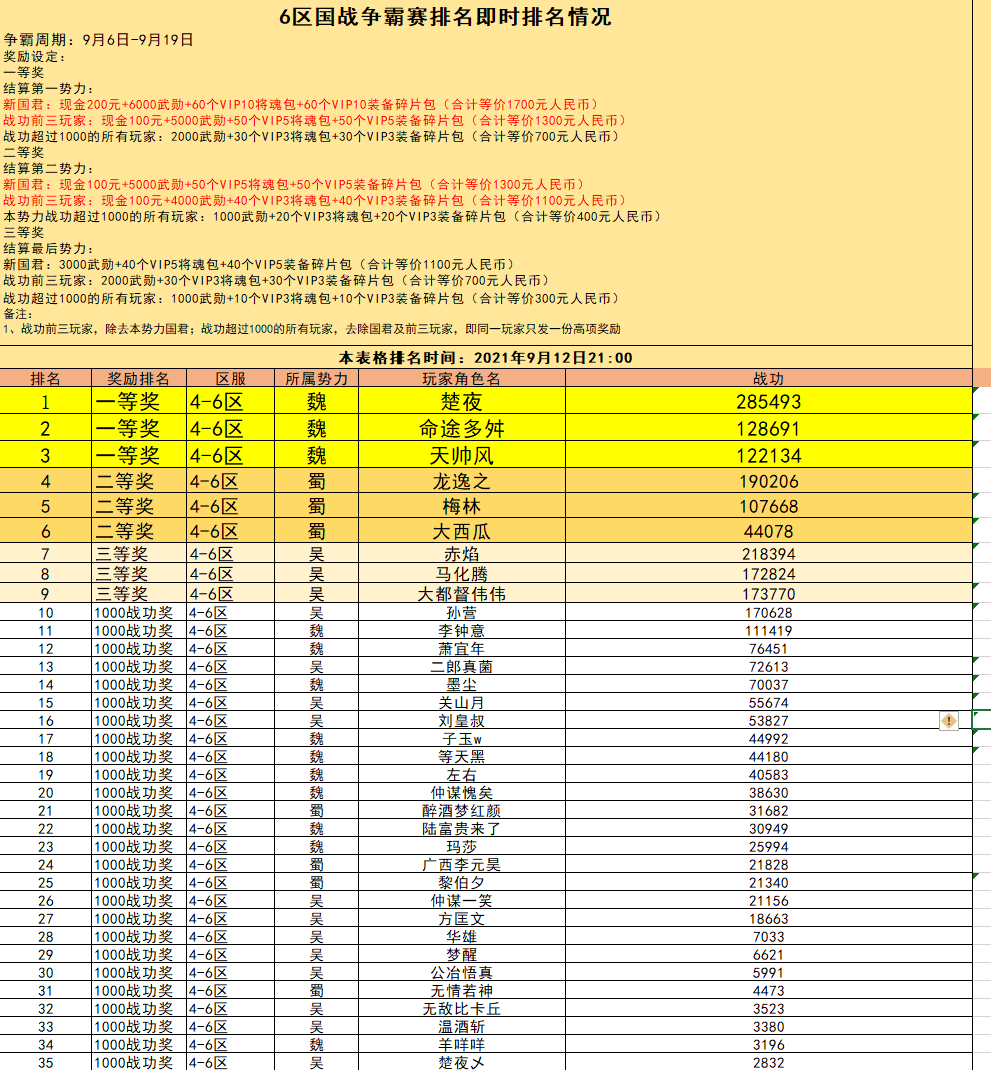Select the player cell 子玉w

point(462,738)
